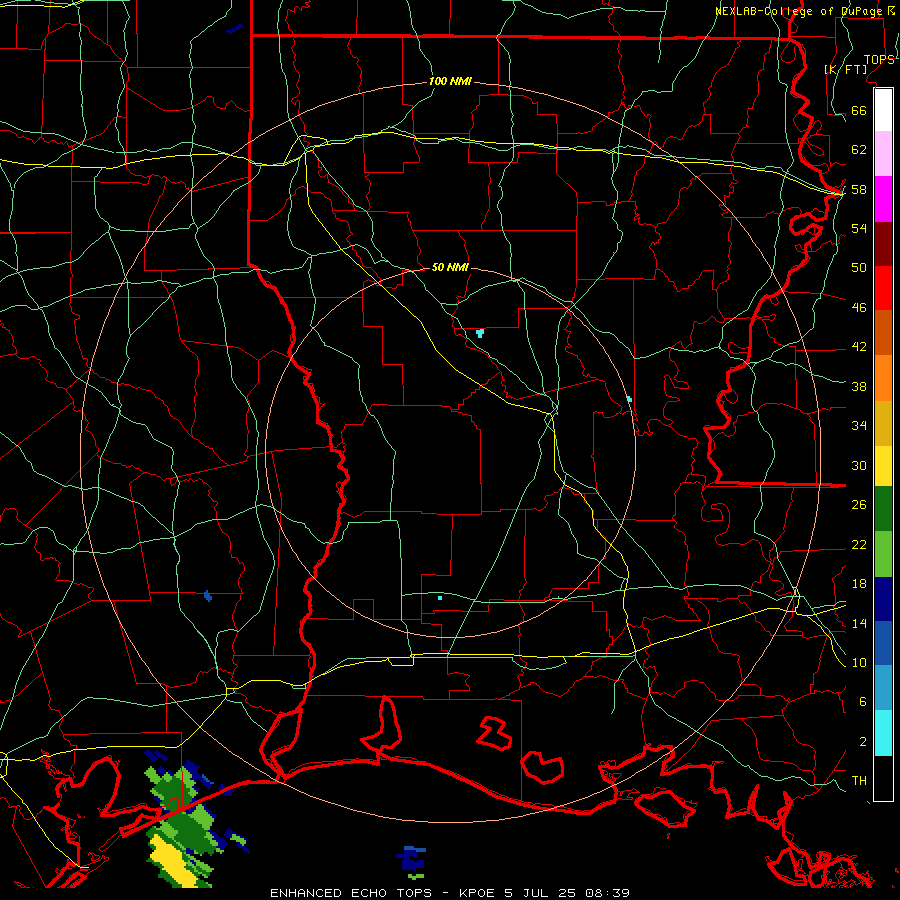Click the gold legend swatch
Screen dimensions: 900x900
pyautogui.click(x=883, y=423)
